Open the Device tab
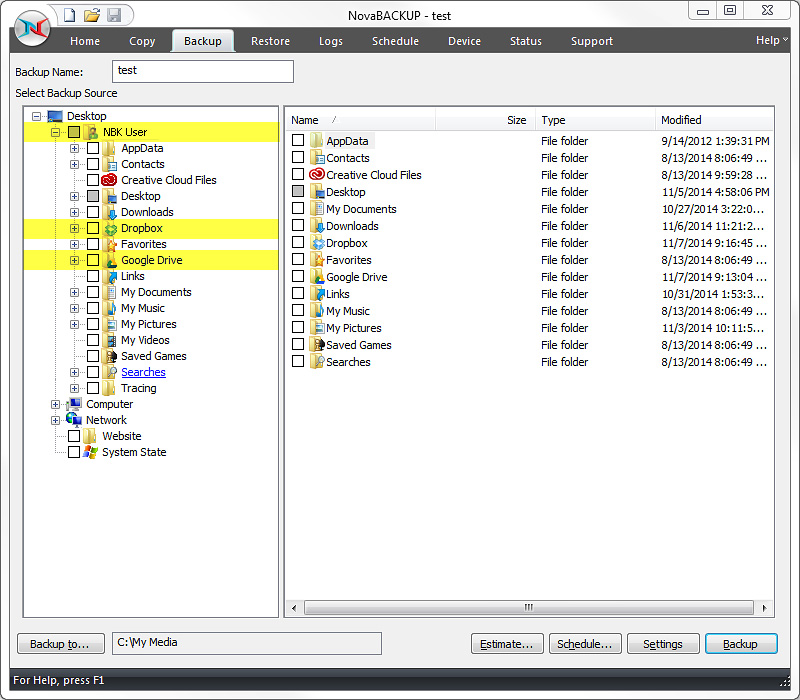Viewport: 800px width, 700px height. 464,41
